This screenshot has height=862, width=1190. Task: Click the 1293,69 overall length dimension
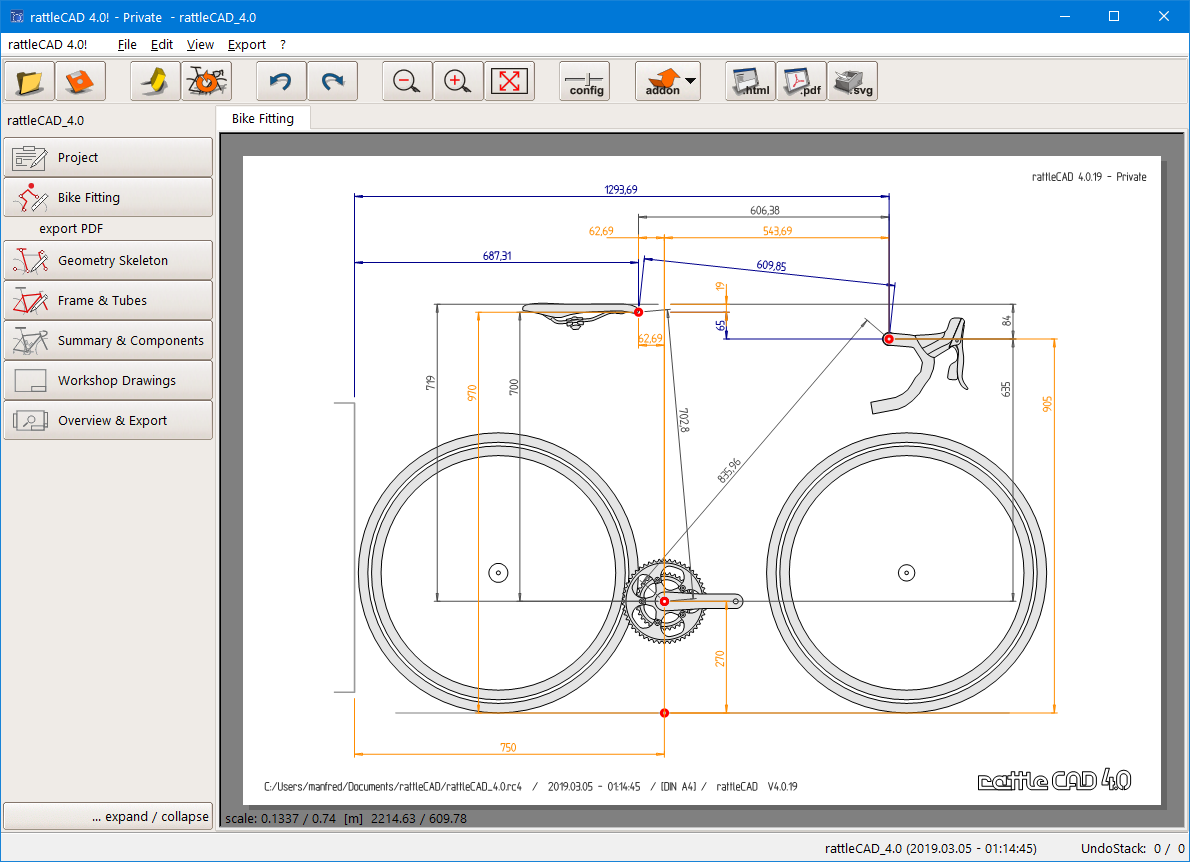click(x=621, y=190)
